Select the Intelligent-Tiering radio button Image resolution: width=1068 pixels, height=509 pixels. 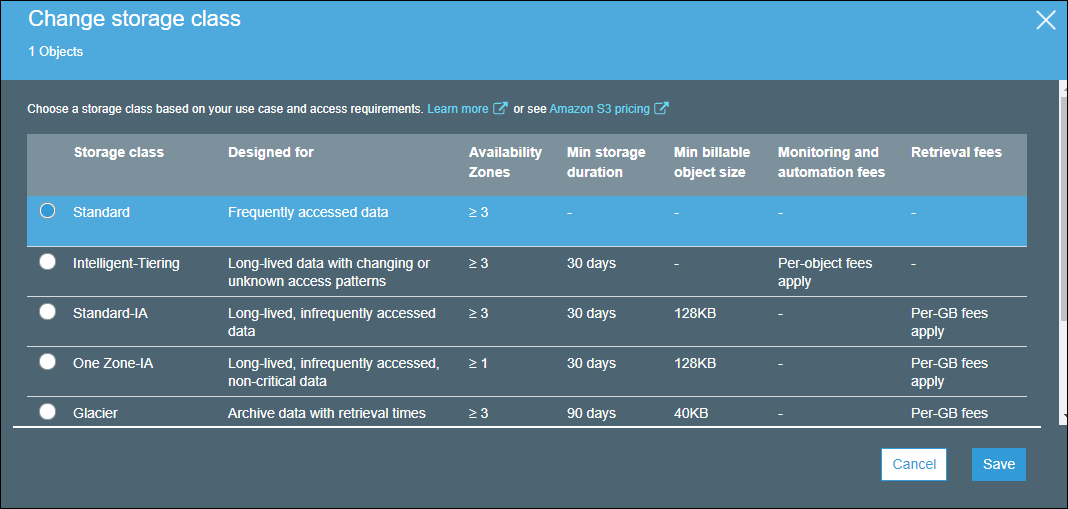pos(48,262)
